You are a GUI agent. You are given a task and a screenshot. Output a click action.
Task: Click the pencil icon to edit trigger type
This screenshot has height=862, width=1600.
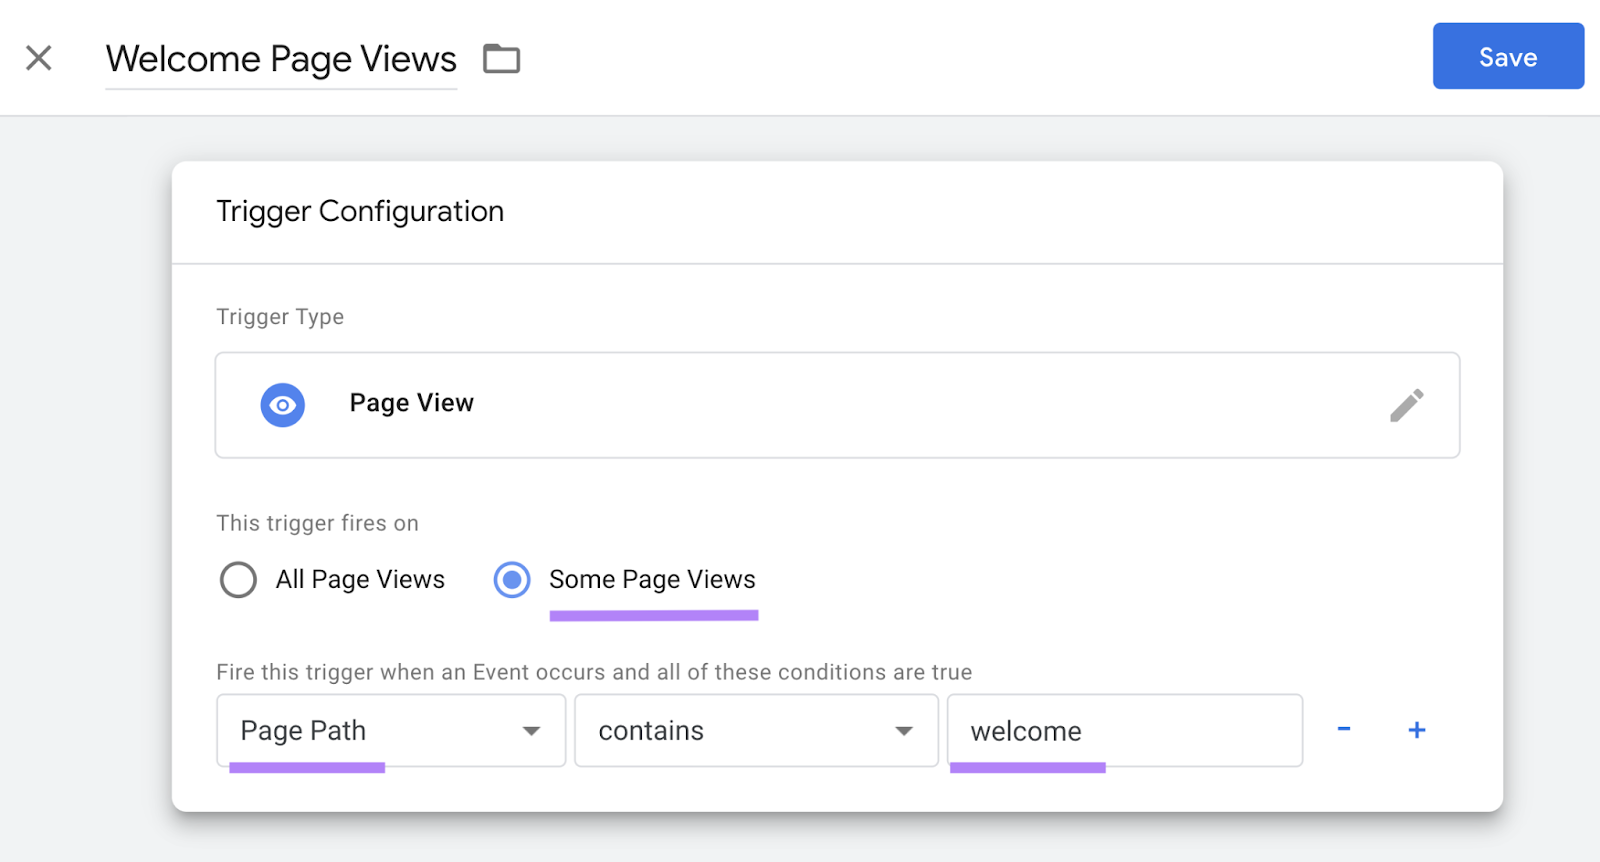coord(1406,405)
